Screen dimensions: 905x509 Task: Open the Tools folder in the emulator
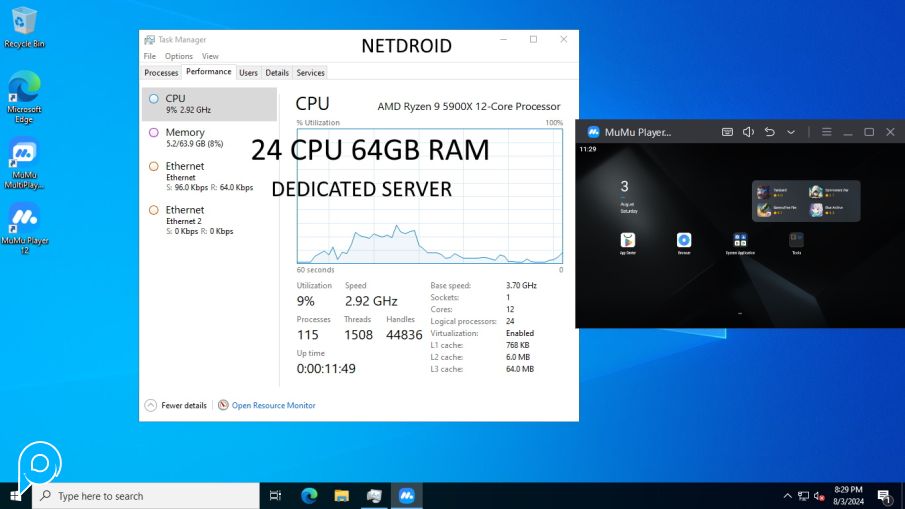(x=796, y=241)
